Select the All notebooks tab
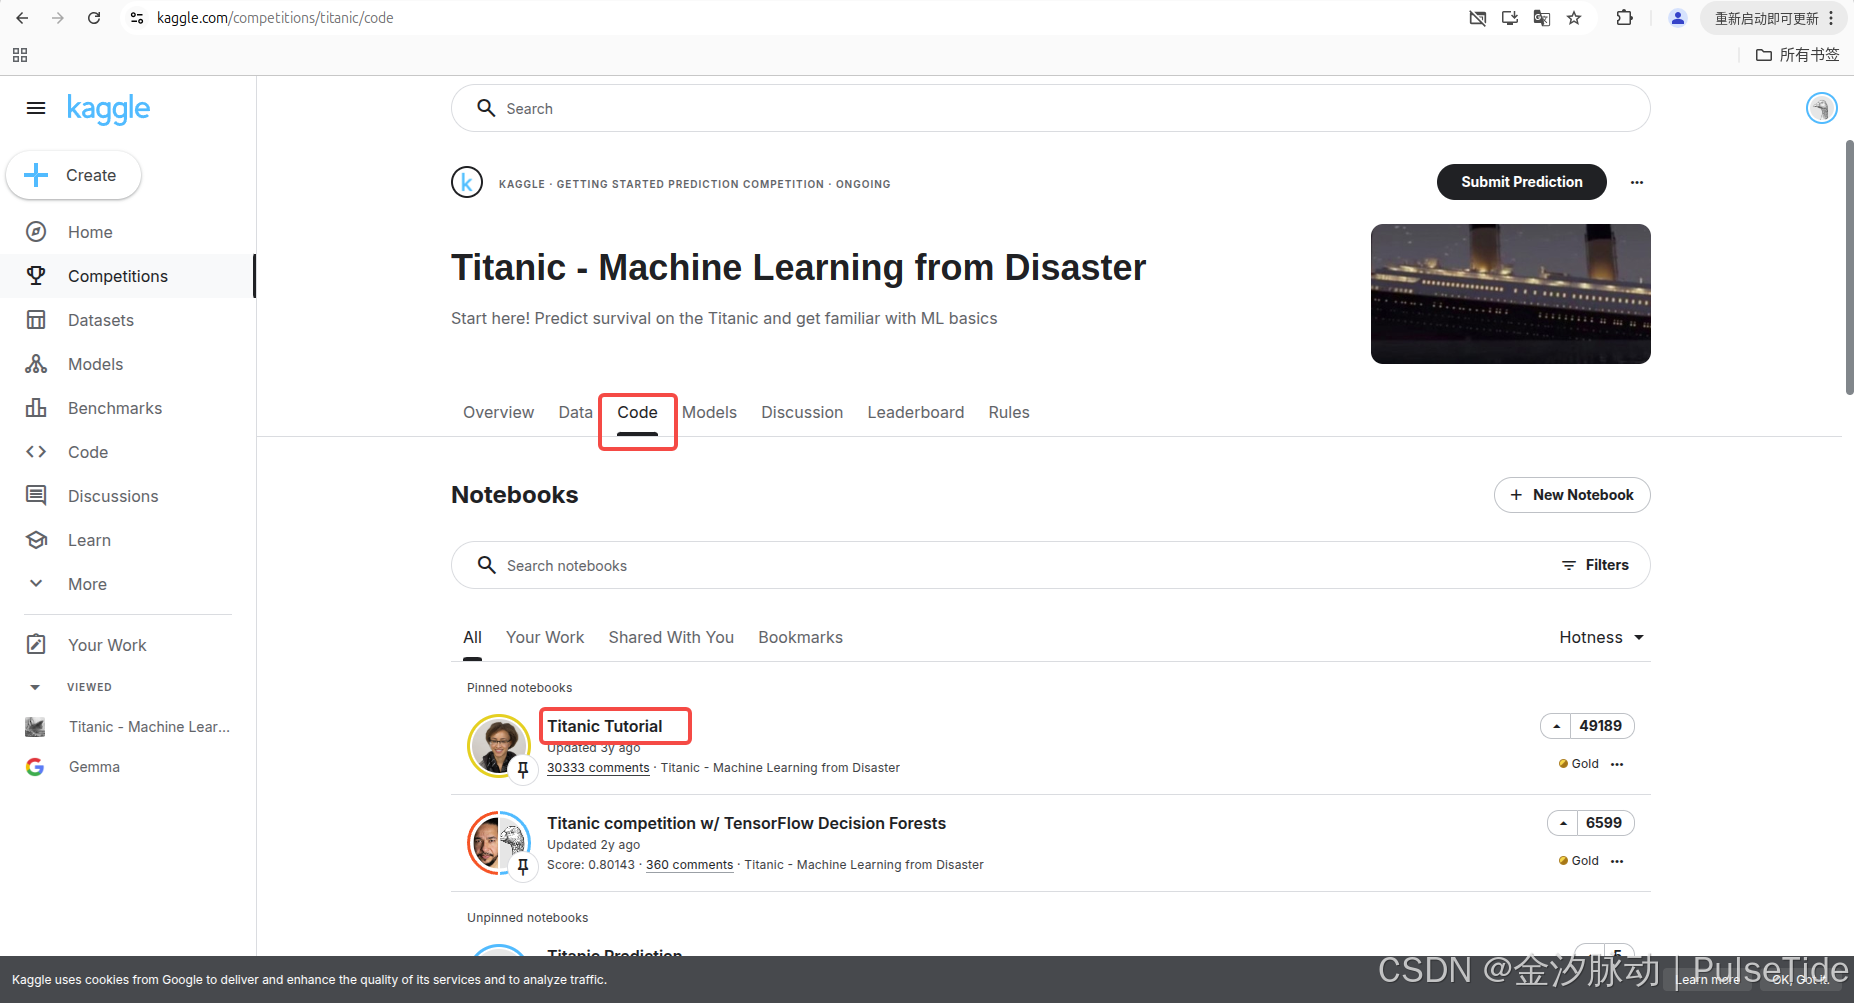Screen dimensions: 1854x1003 tap(472, 637)
